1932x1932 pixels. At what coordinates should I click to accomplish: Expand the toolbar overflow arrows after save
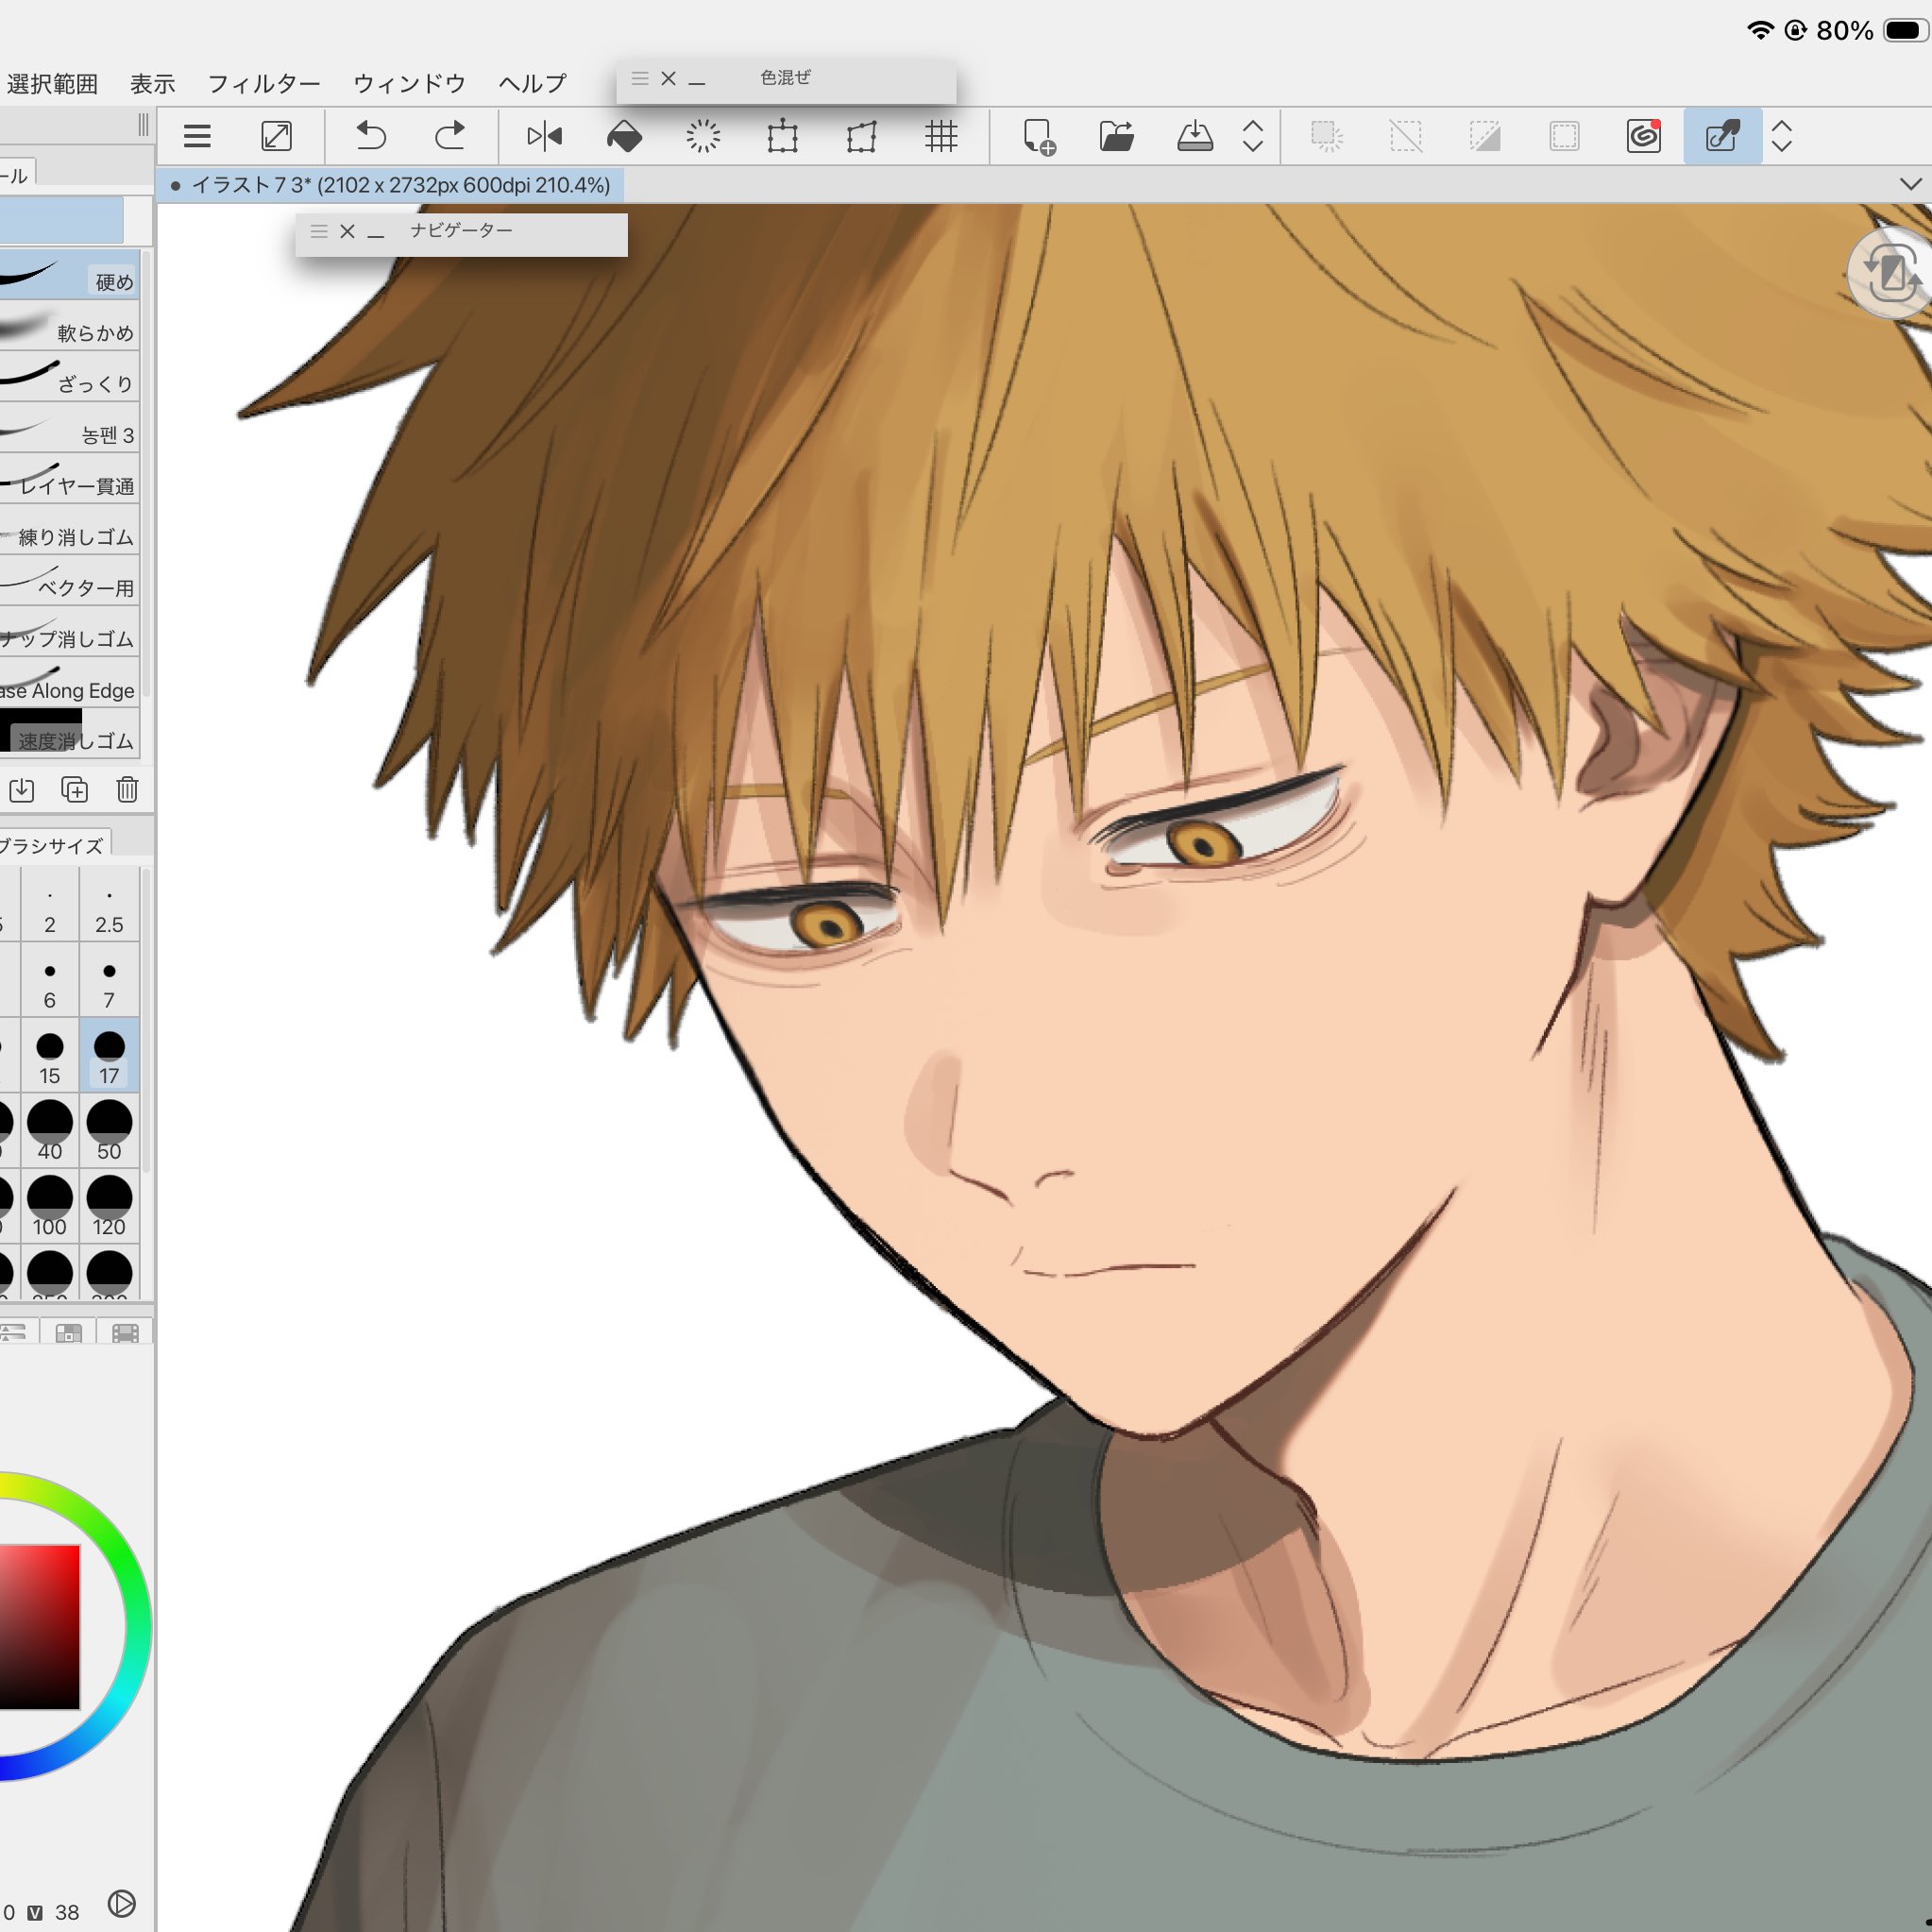point(1253,136)
